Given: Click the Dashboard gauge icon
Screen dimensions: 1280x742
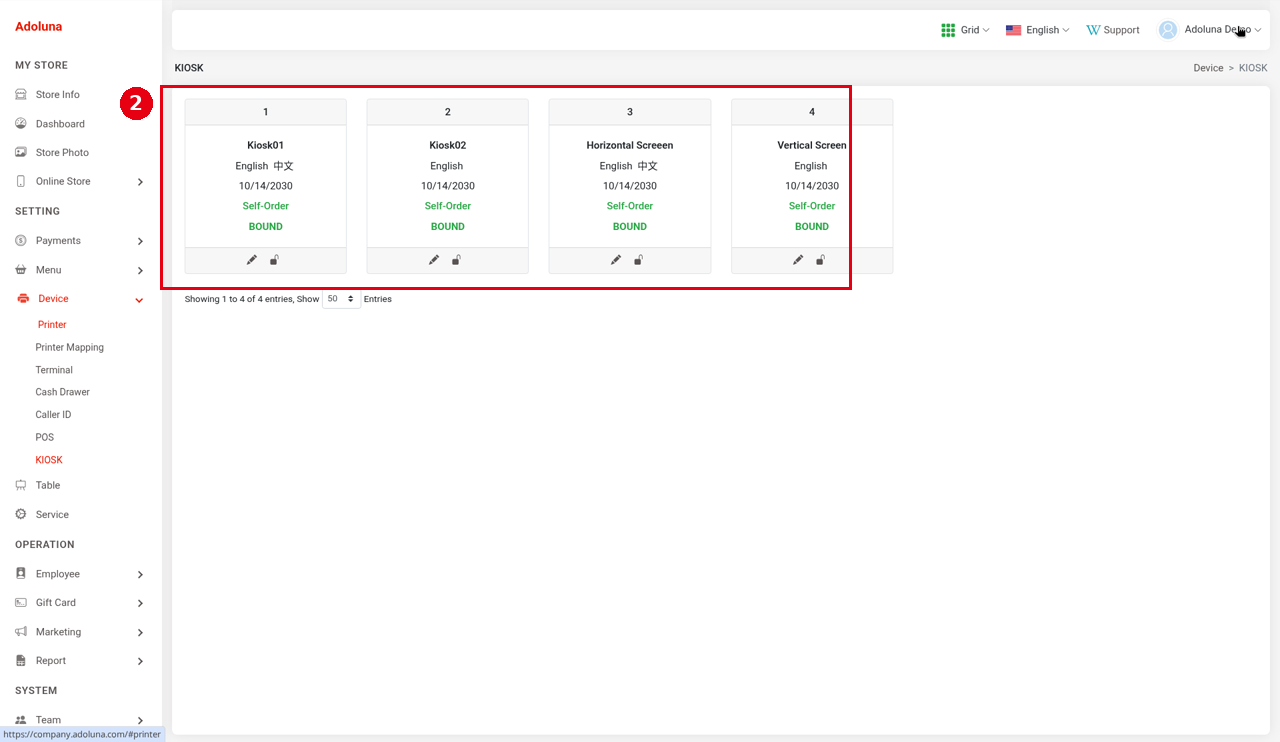Looking at the screenshot, I should (21, 124).
